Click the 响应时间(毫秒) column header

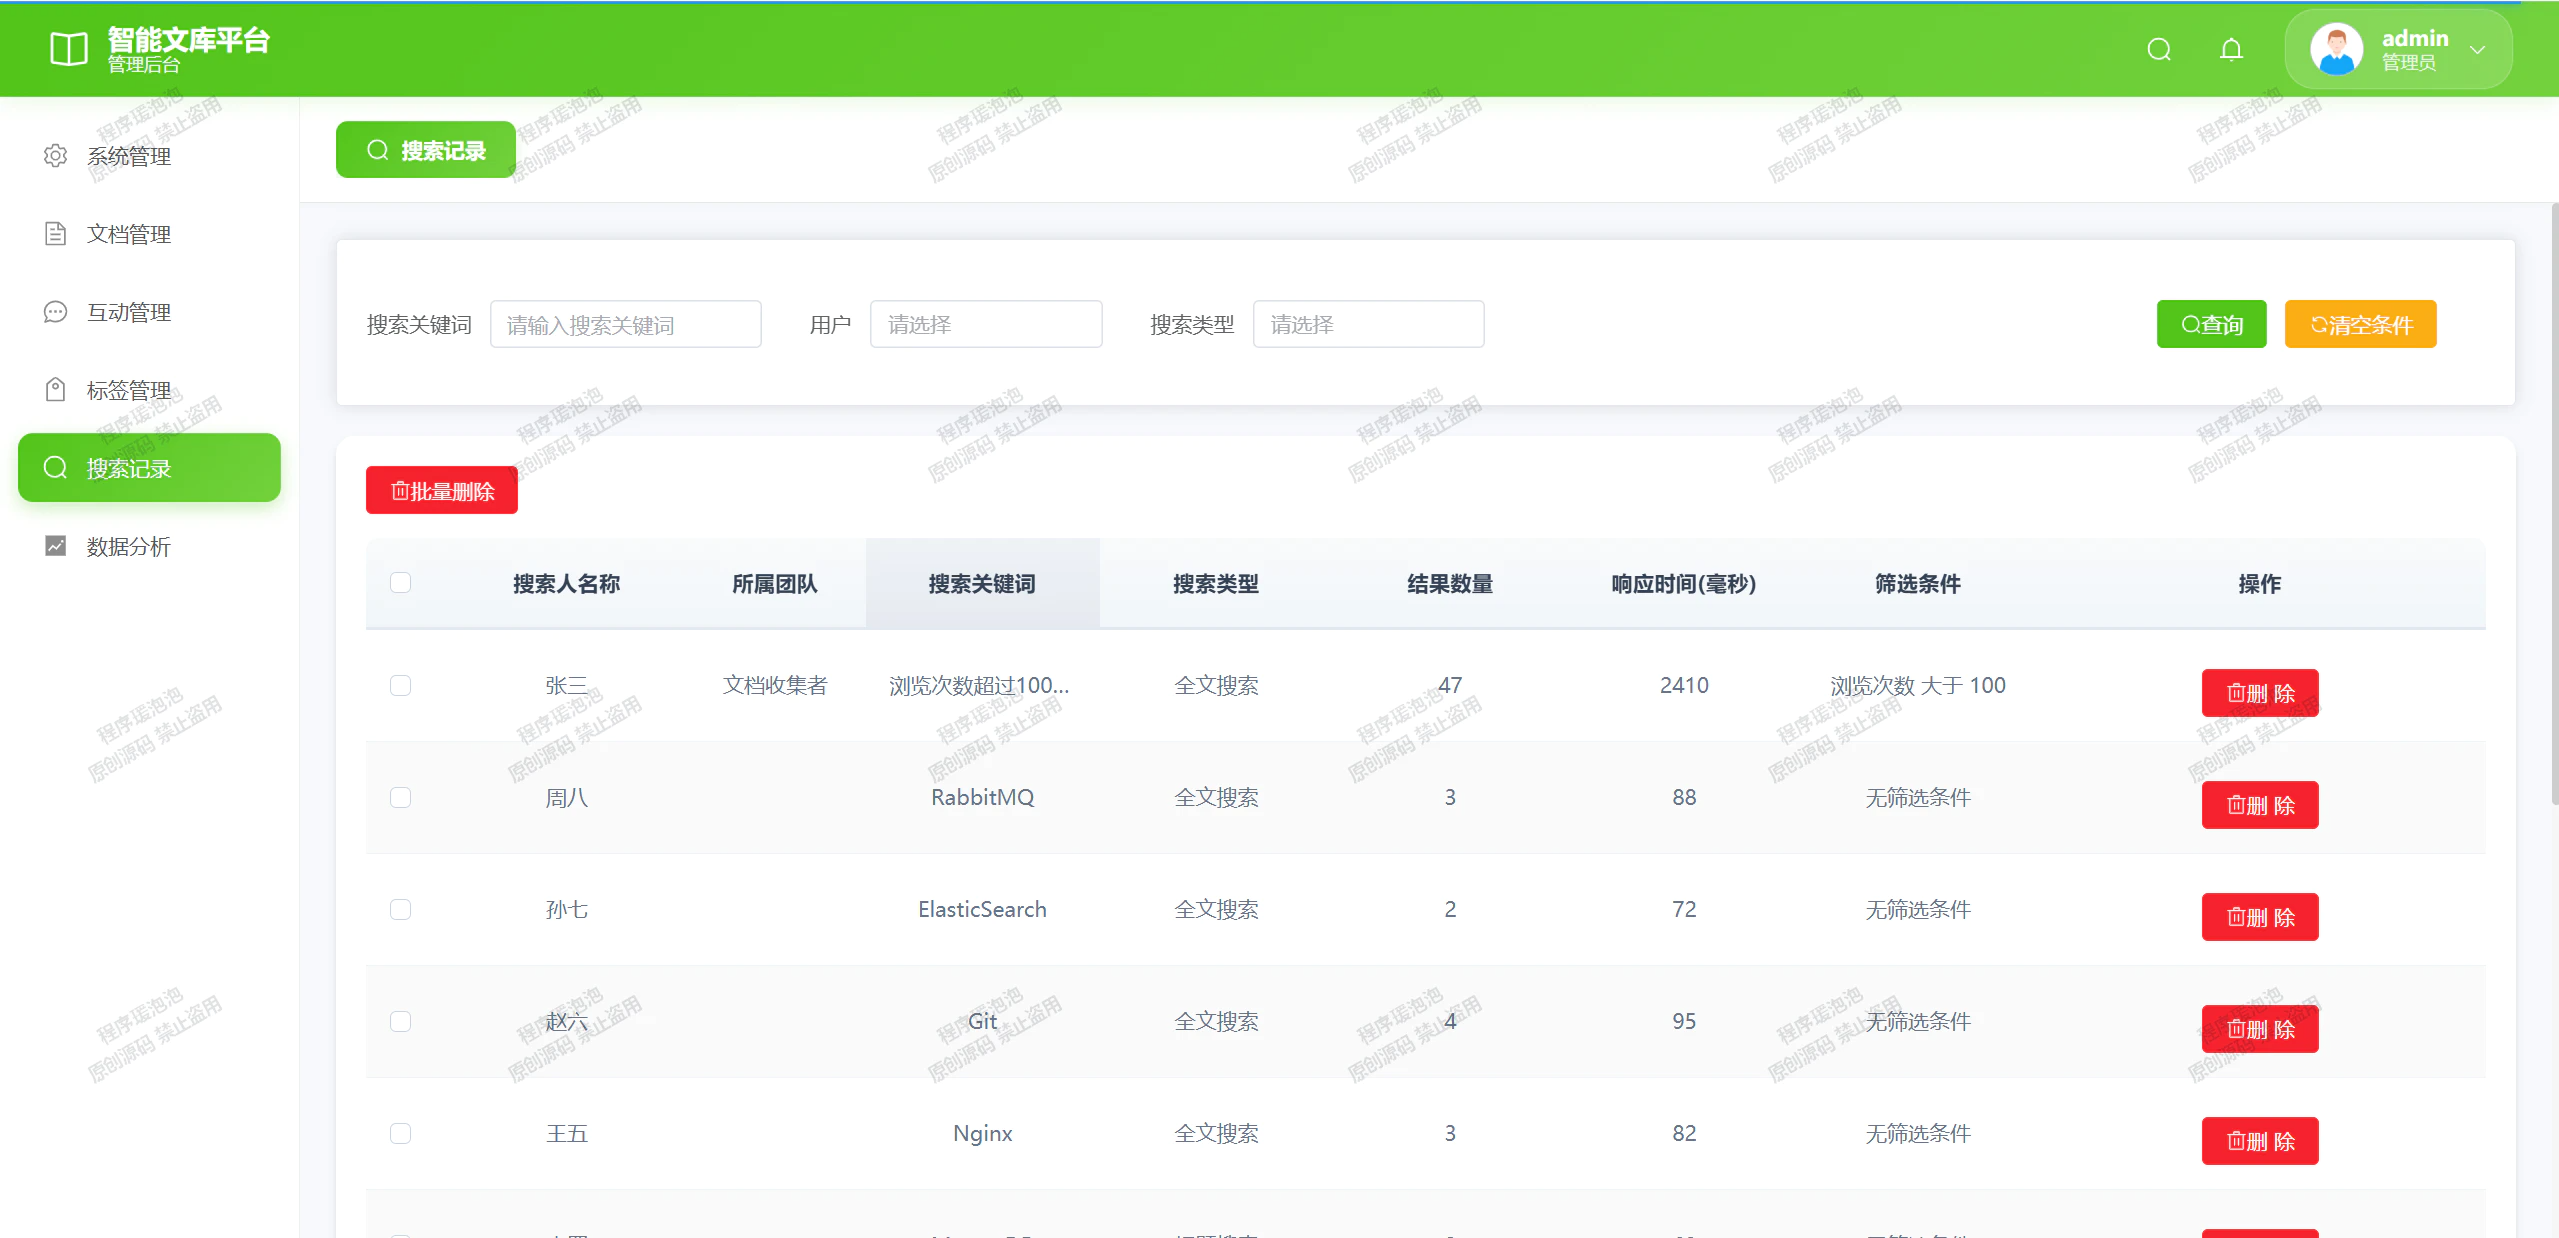click(x=1684, y=584)
